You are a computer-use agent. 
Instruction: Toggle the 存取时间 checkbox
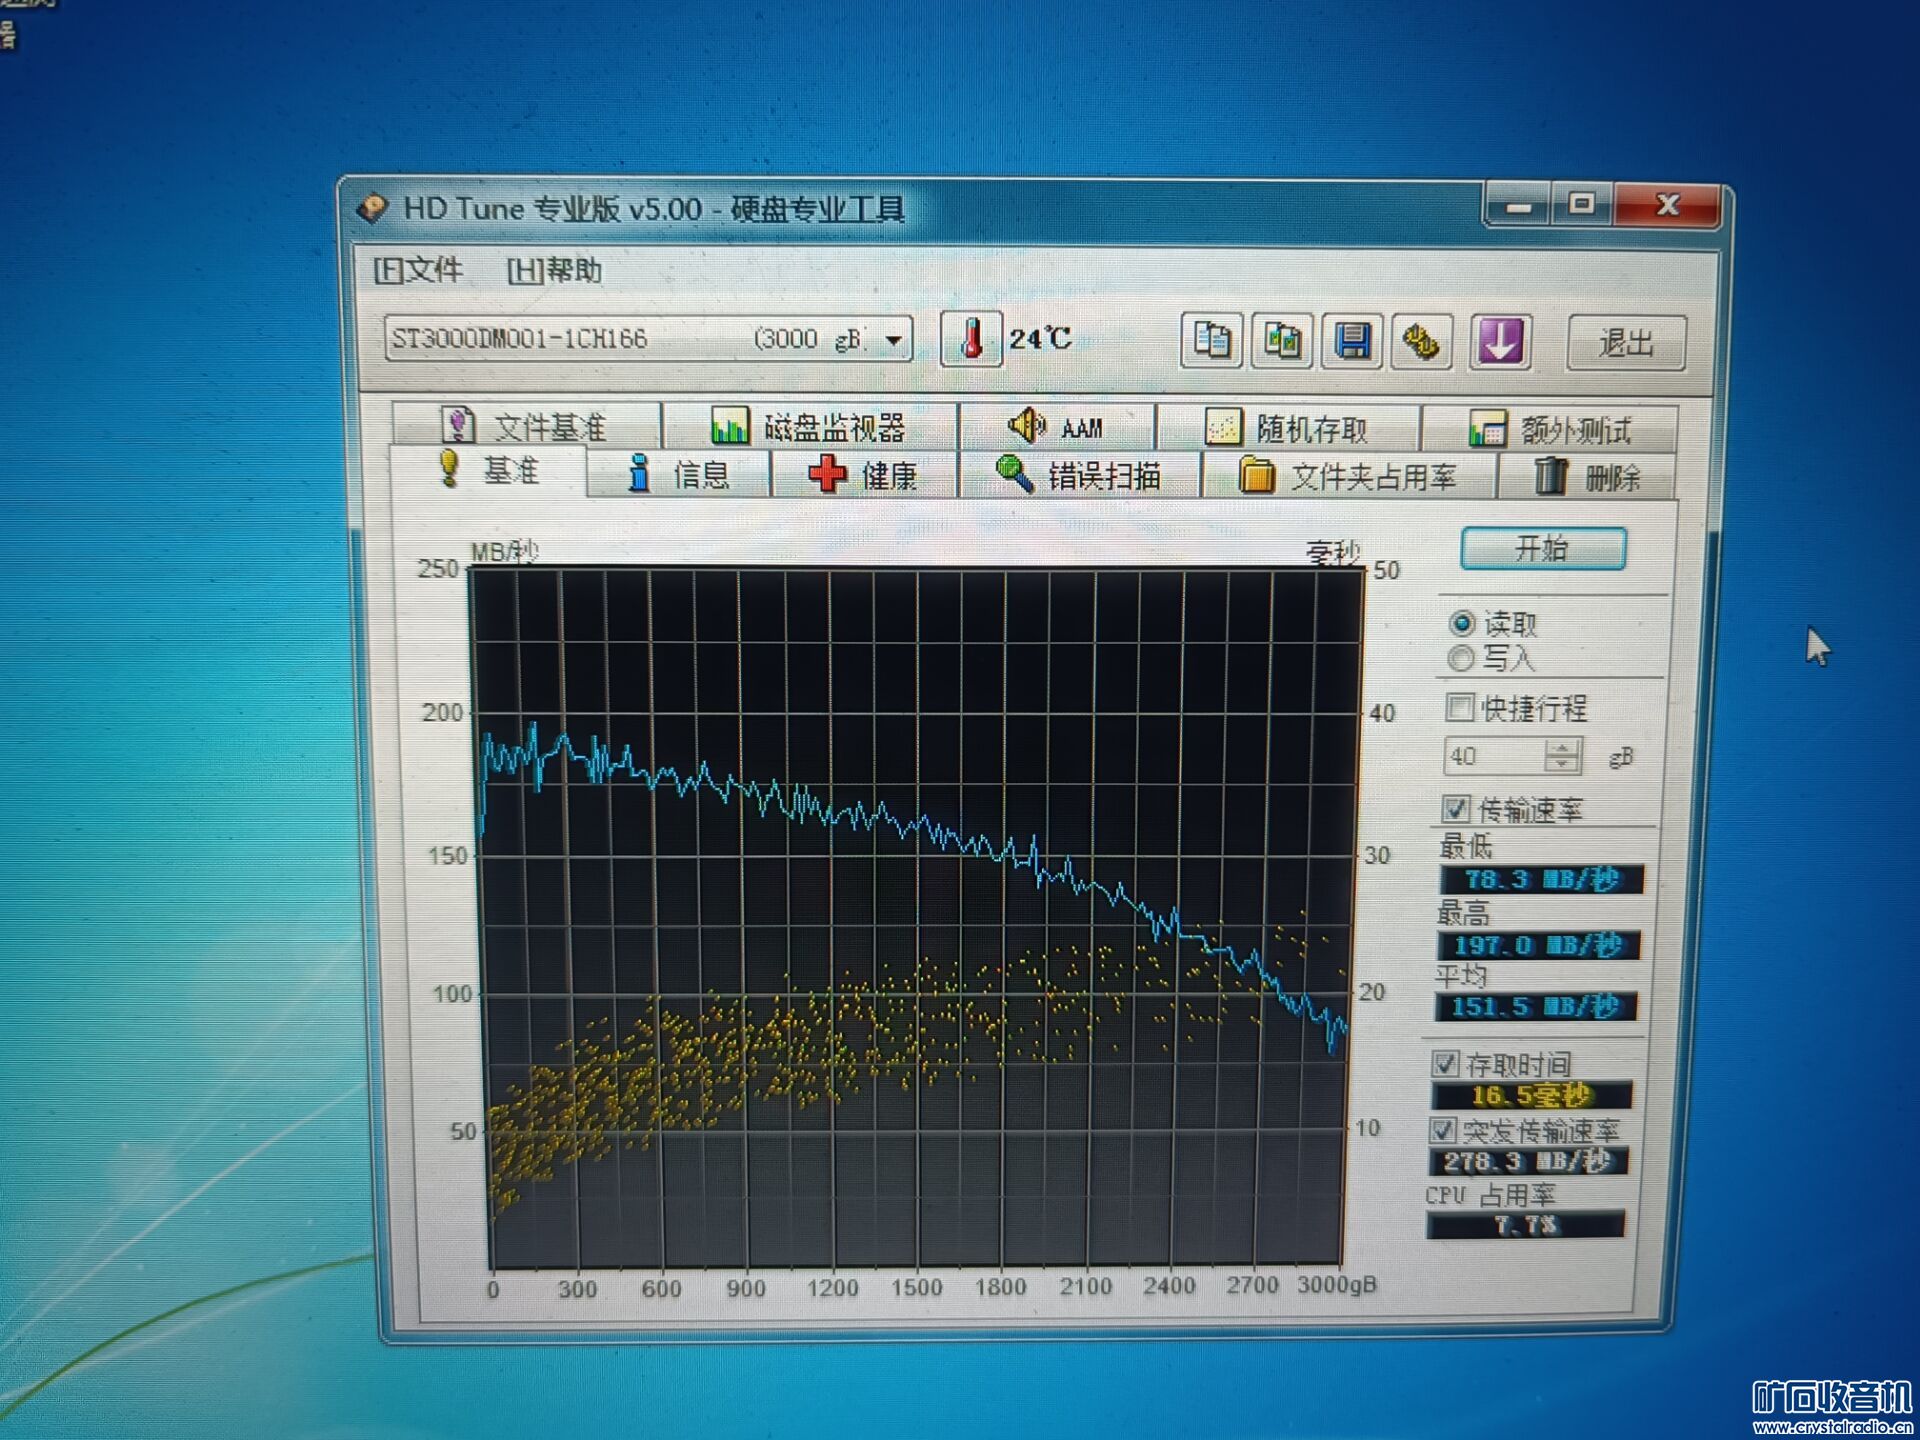[x=1446, y=1063]
